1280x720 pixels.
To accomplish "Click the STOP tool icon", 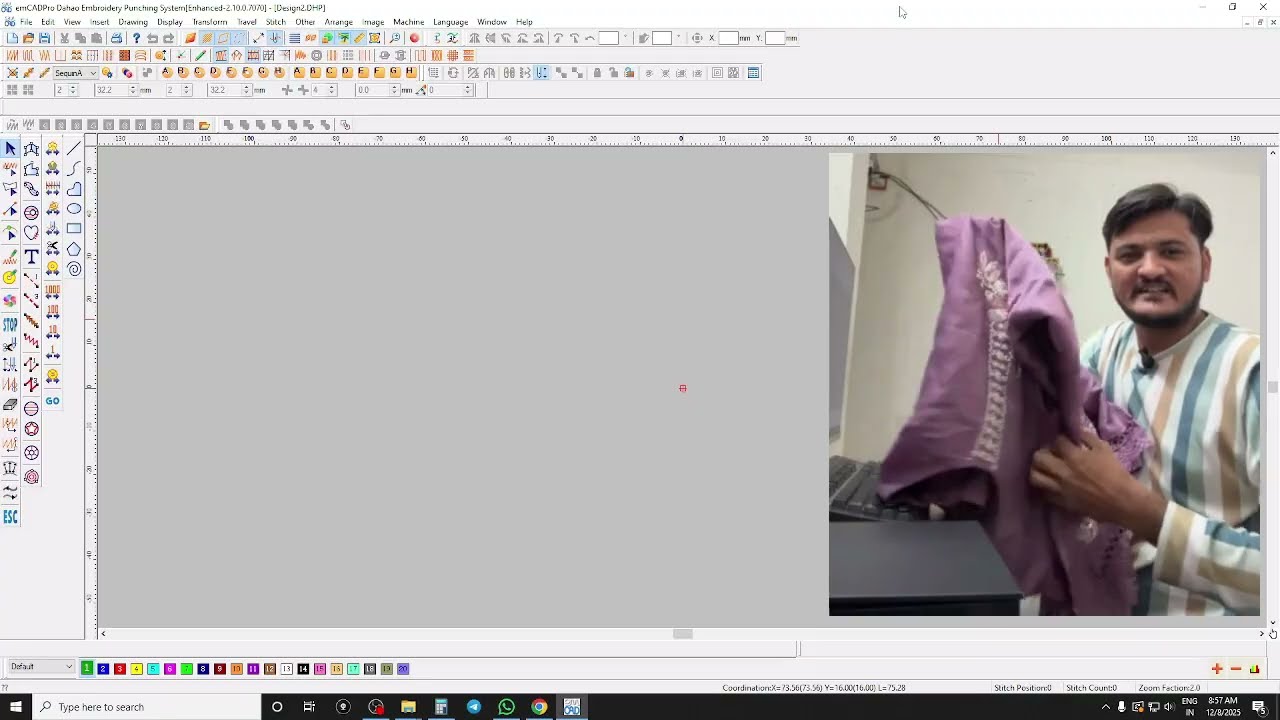I will (10, 325).
